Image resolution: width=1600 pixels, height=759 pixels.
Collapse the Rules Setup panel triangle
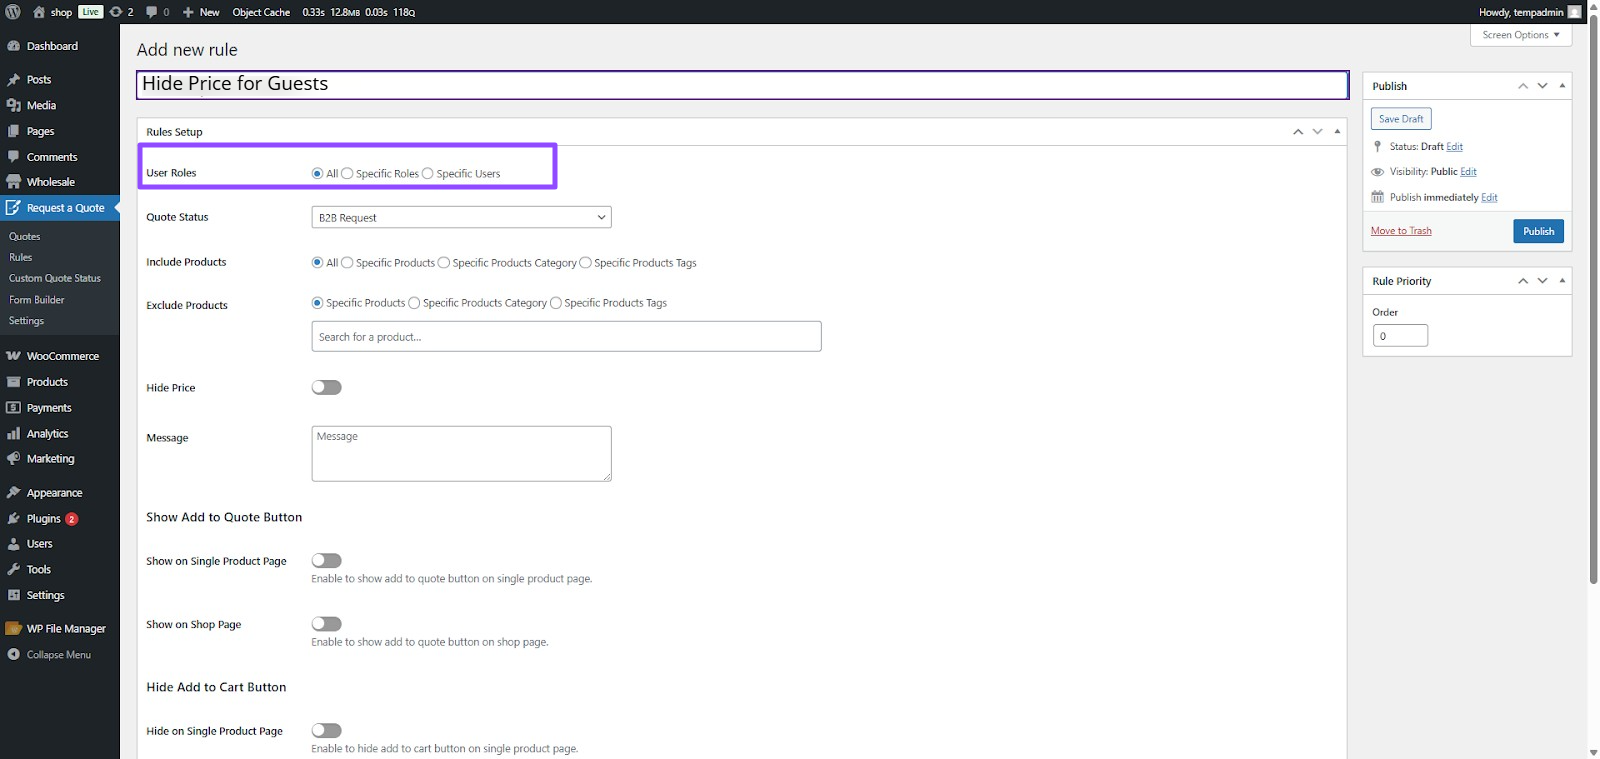(x=1337, y=132)
